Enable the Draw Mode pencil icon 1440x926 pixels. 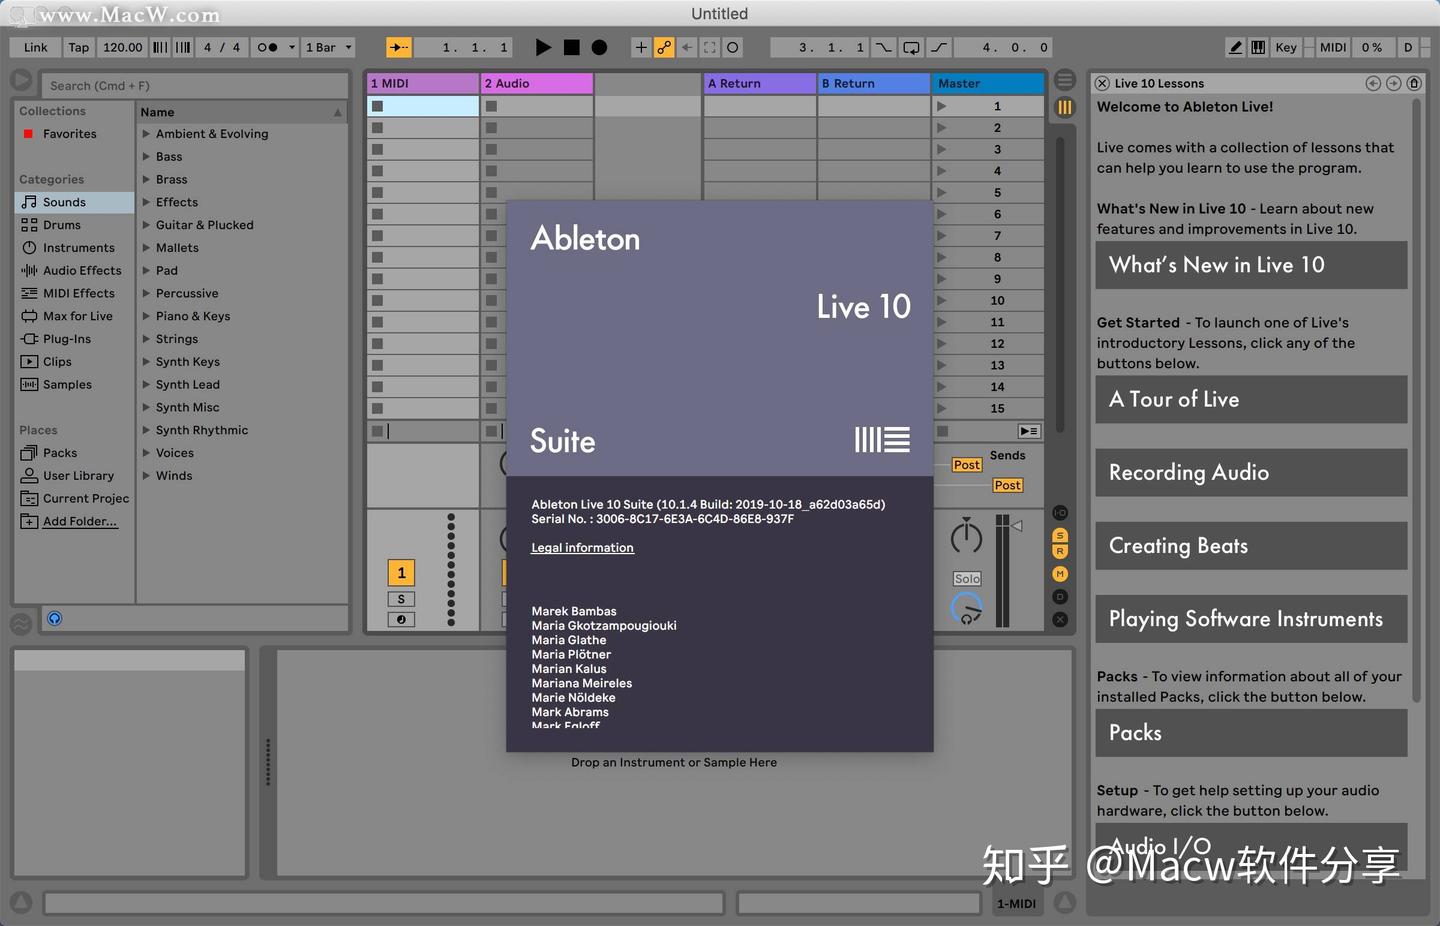pyautogui.click(x=1236, y=47)
